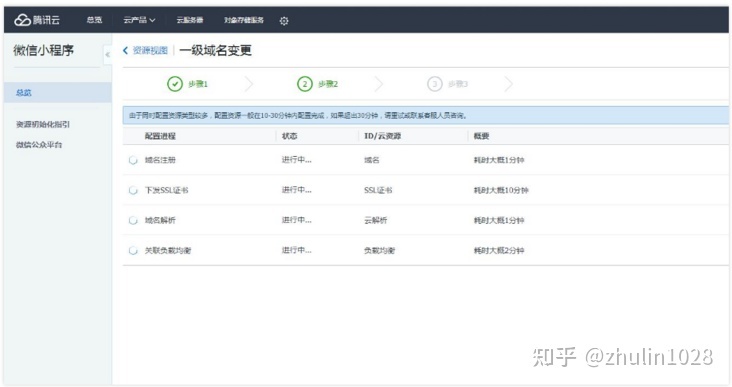Image resolution: width=732 pixels, height=387 pixels.
Task: Click the 步骤1 step label
Action: point(198,84)
